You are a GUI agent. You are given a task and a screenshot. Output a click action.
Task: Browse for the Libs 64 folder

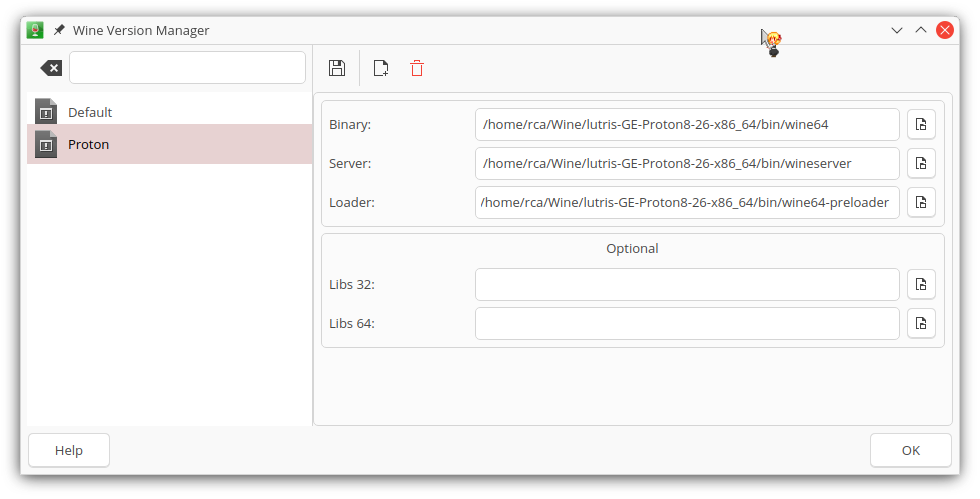pos(921,323)
